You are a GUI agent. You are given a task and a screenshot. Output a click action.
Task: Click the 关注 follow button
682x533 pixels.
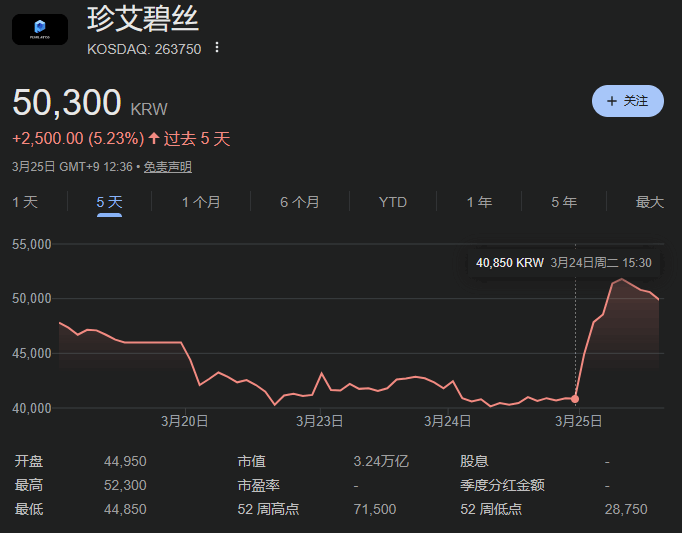tap(627, 101)
